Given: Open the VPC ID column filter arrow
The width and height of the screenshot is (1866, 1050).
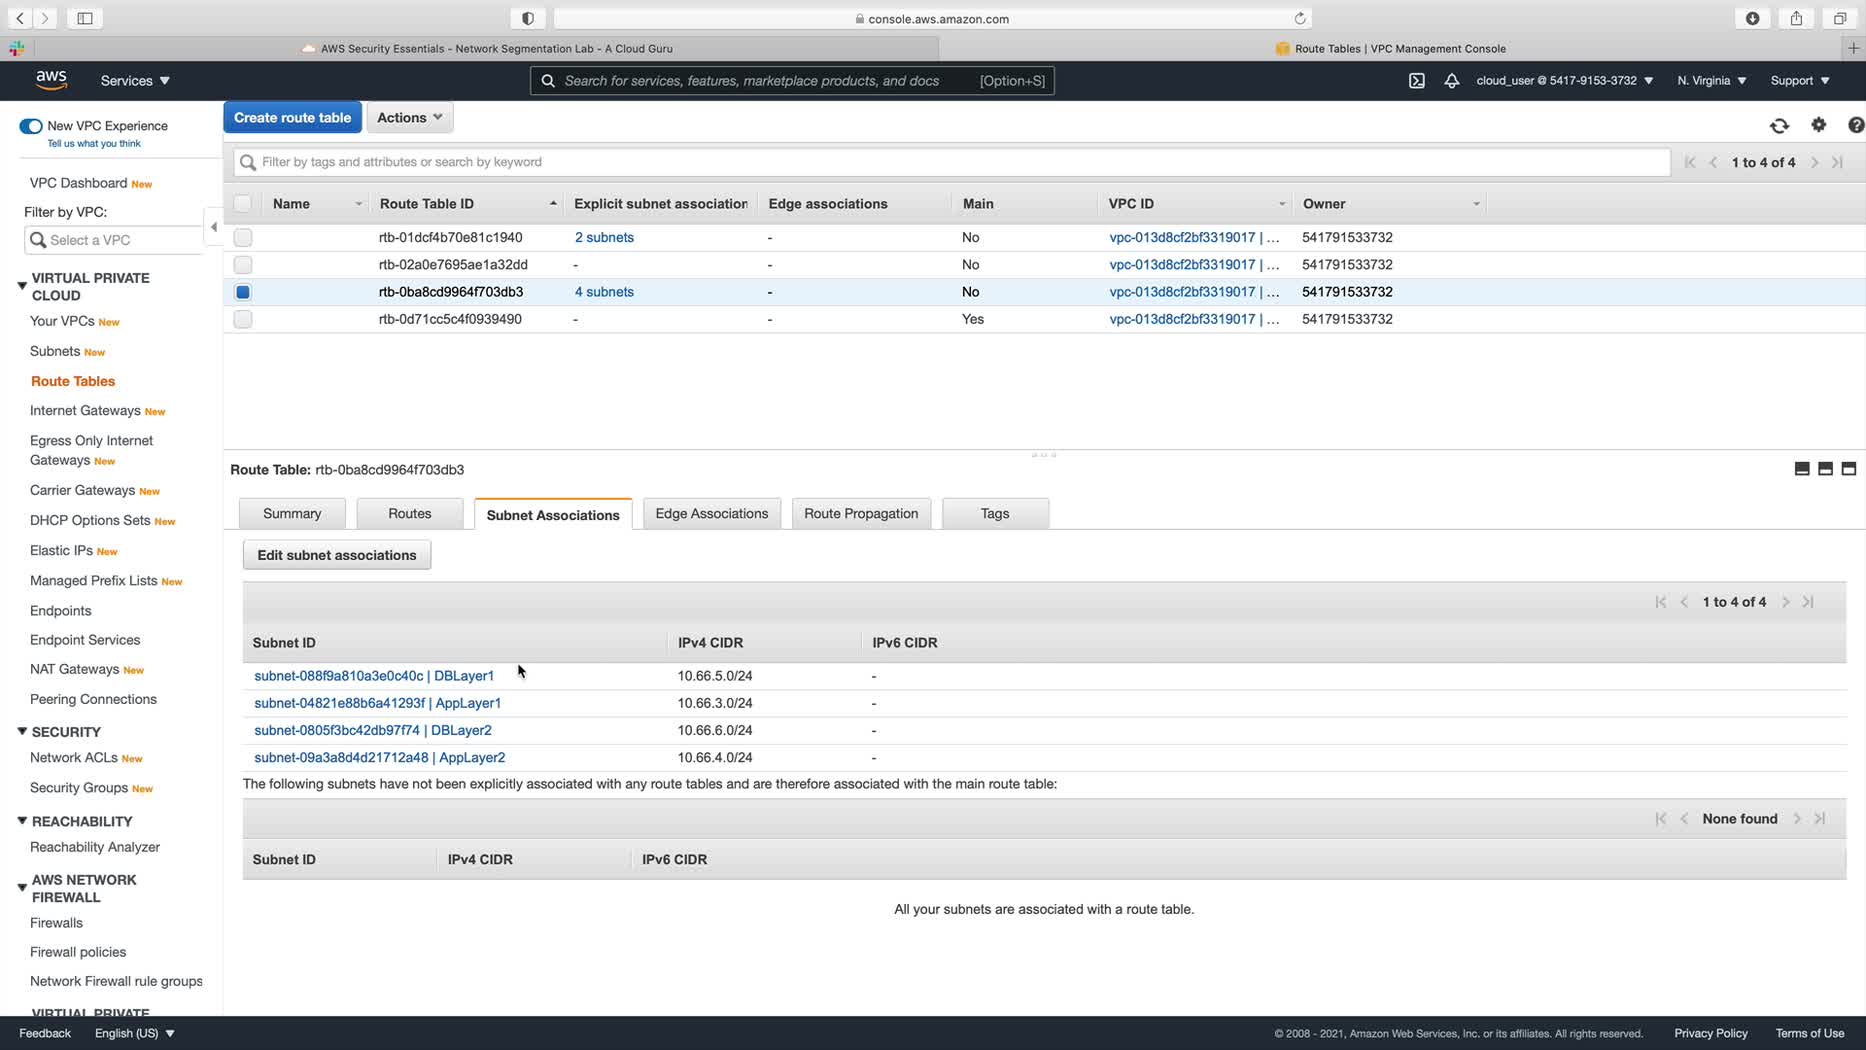Looking at the screenshot, I should (x=1281, y=204).
